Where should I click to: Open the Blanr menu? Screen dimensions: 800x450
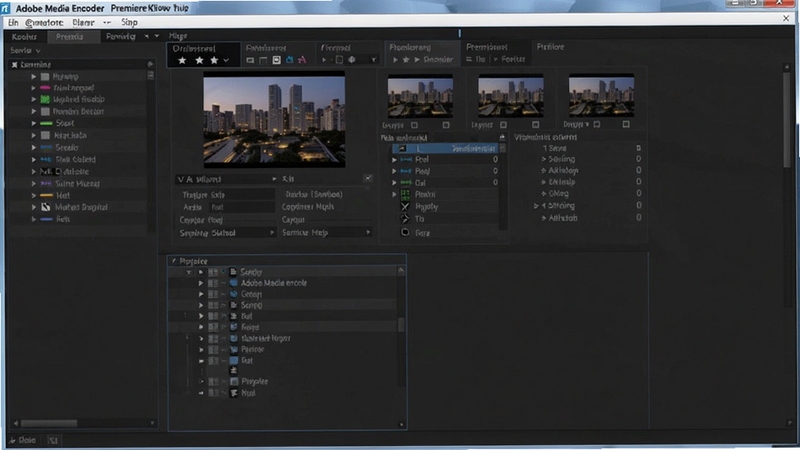click(x=83, y=22)
